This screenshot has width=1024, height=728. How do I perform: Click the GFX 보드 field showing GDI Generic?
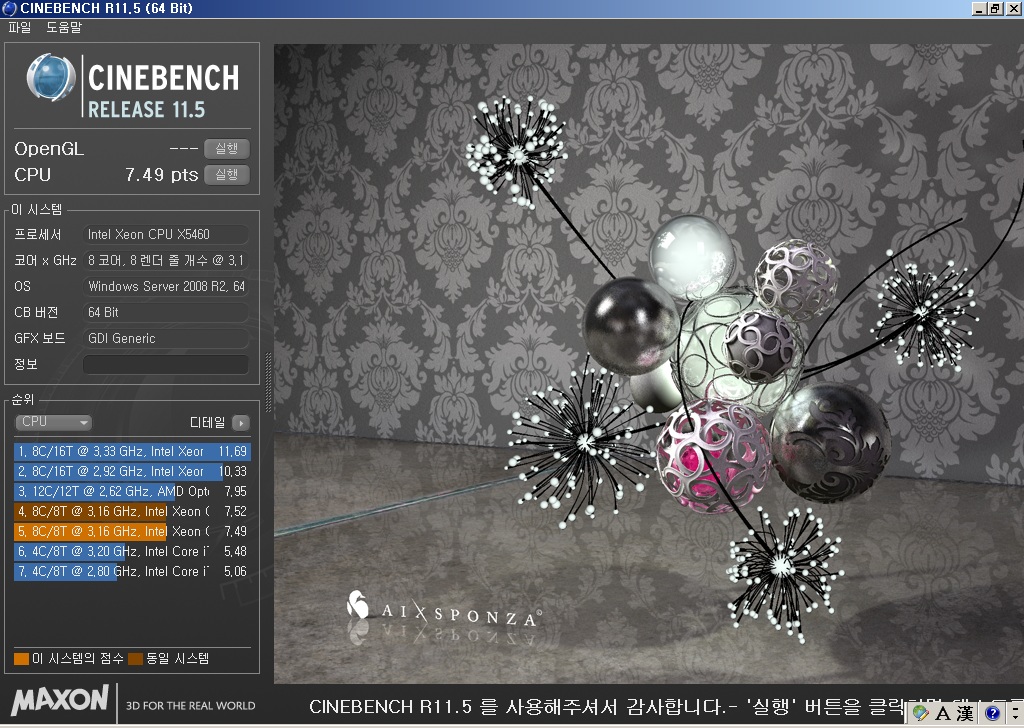166,339
